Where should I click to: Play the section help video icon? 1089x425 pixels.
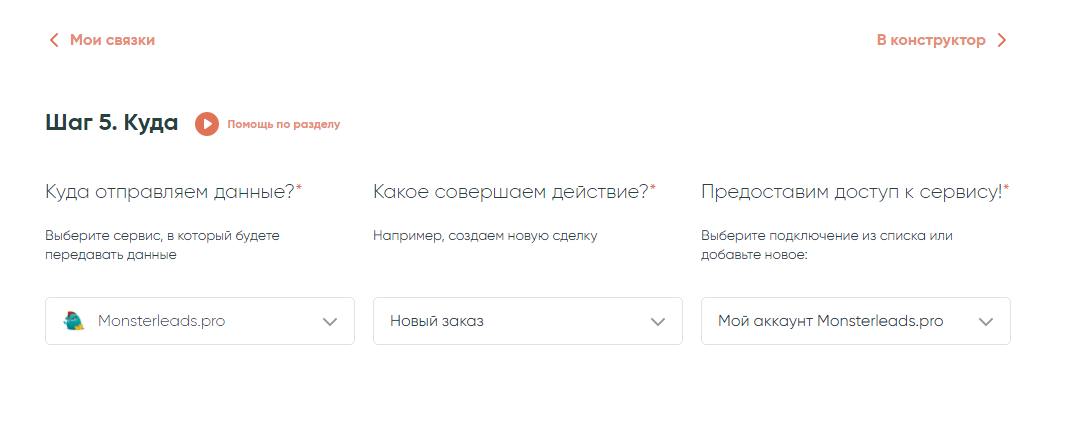[x=207, y=124]
